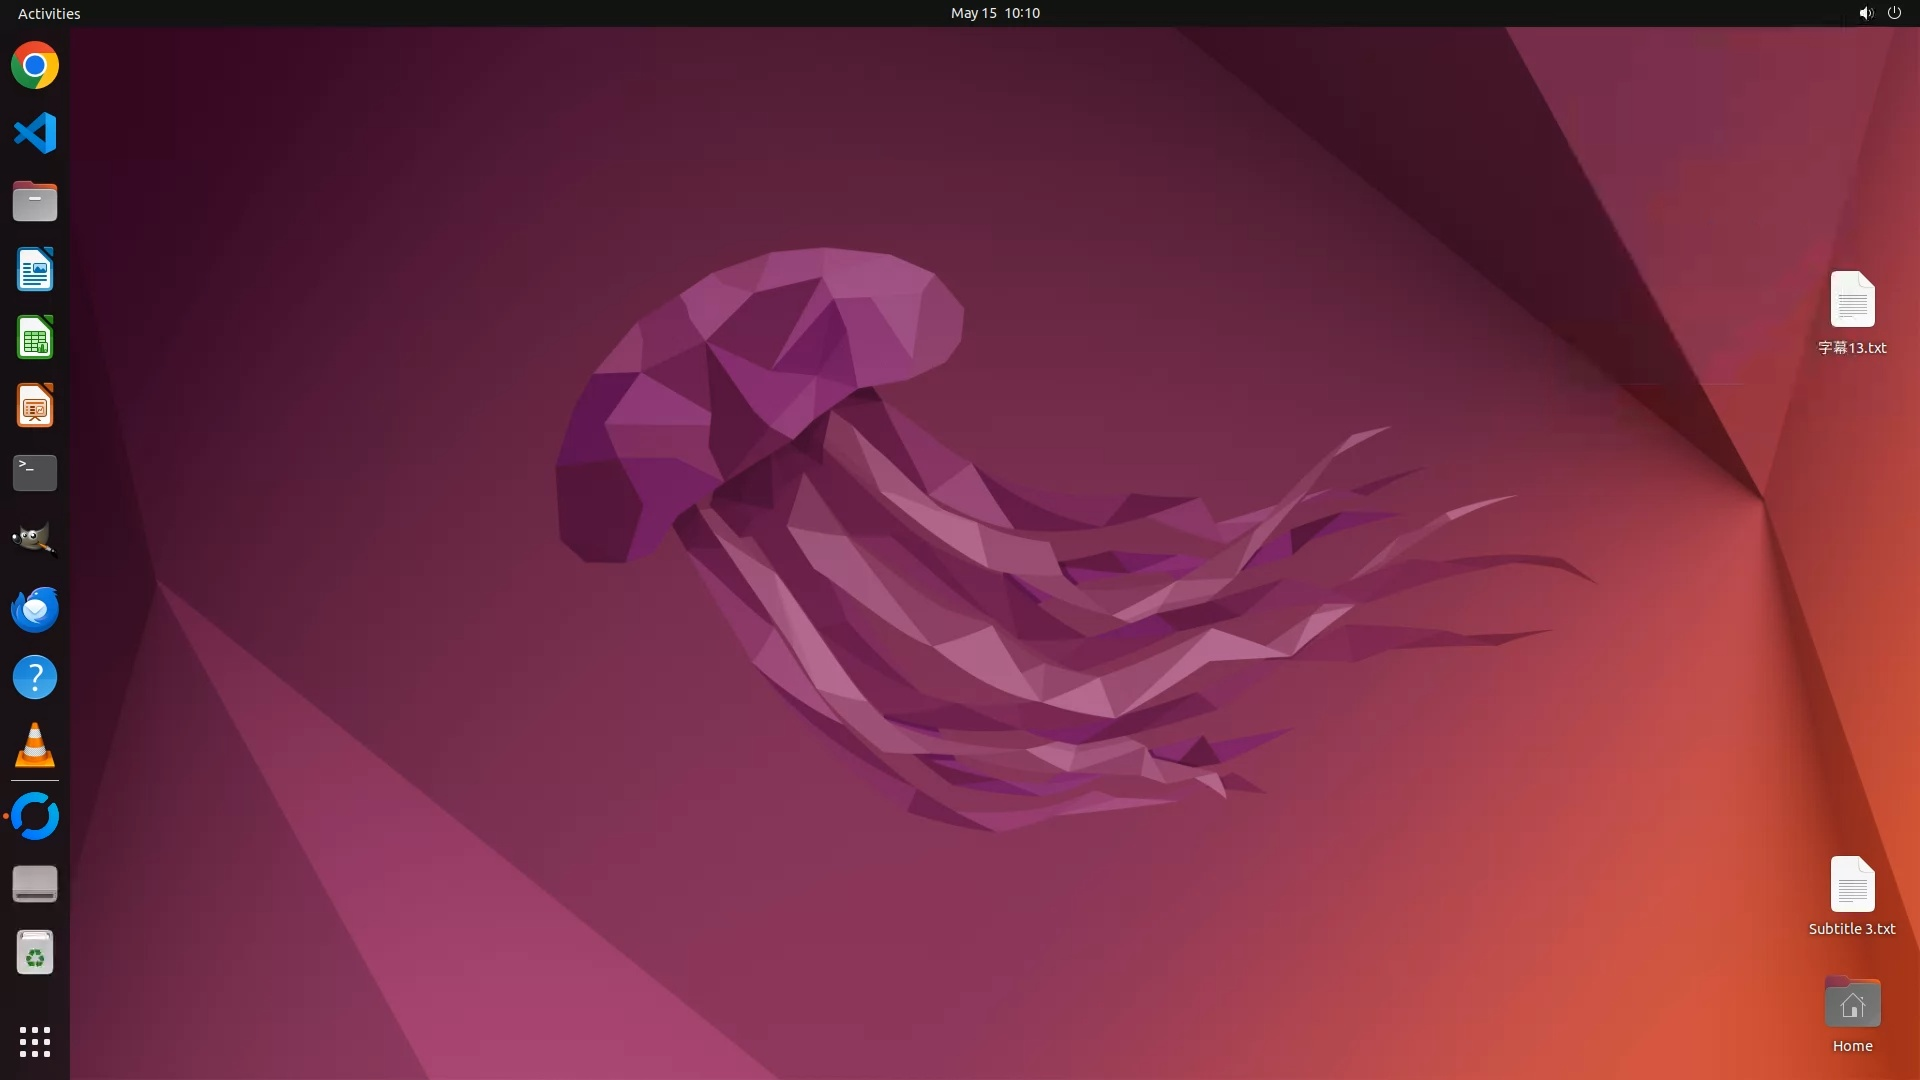Open the date and time menu
Screen dimensions: 1920x1080
(x=994, y=13)
